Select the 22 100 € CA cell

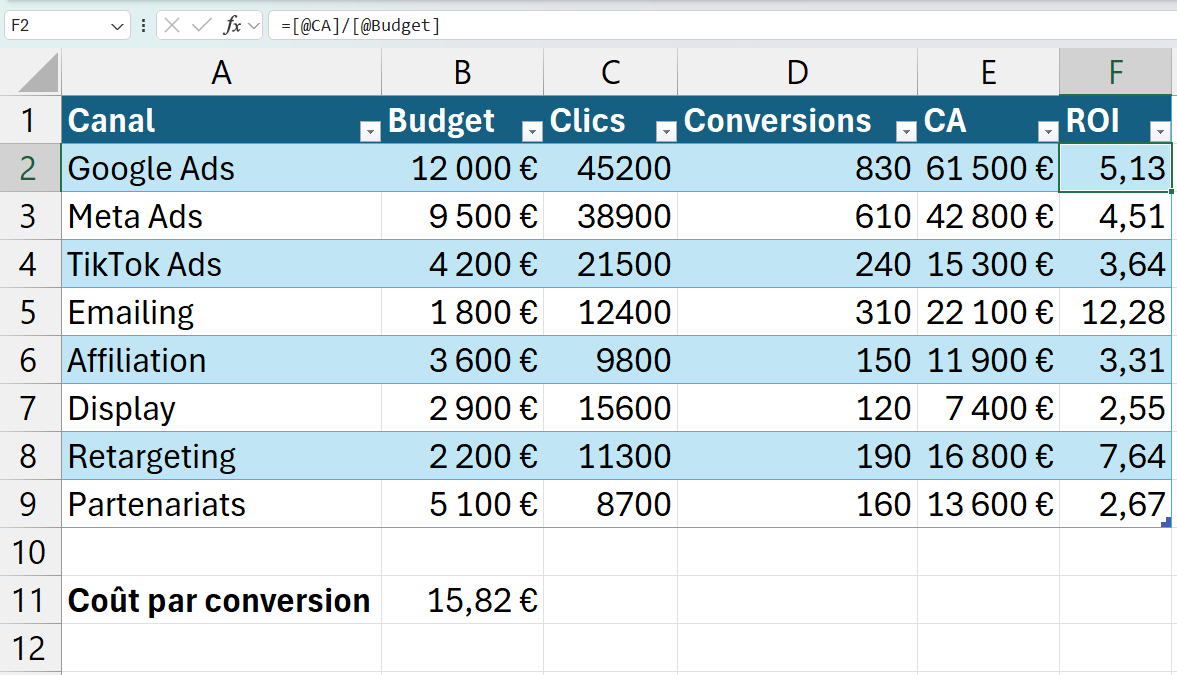pos(989,312)
